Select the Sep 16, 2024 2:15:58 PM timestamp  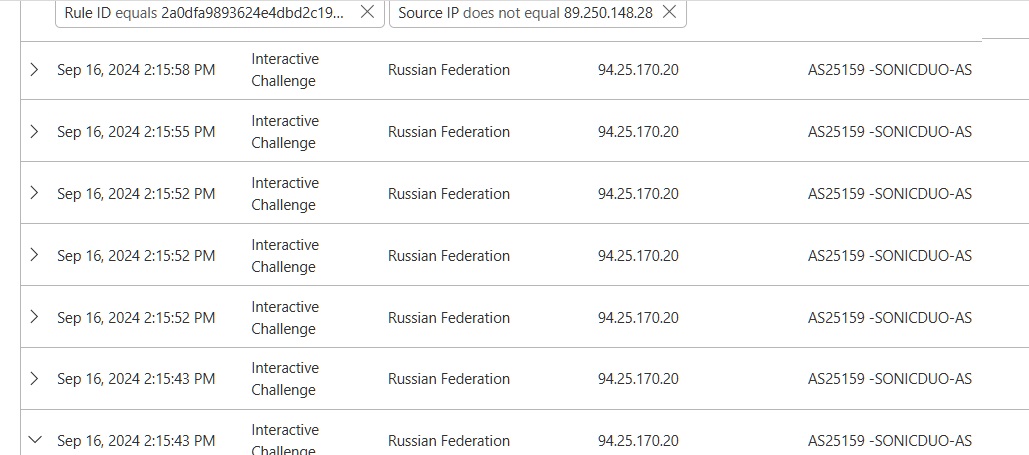click(x=136, y=70)
